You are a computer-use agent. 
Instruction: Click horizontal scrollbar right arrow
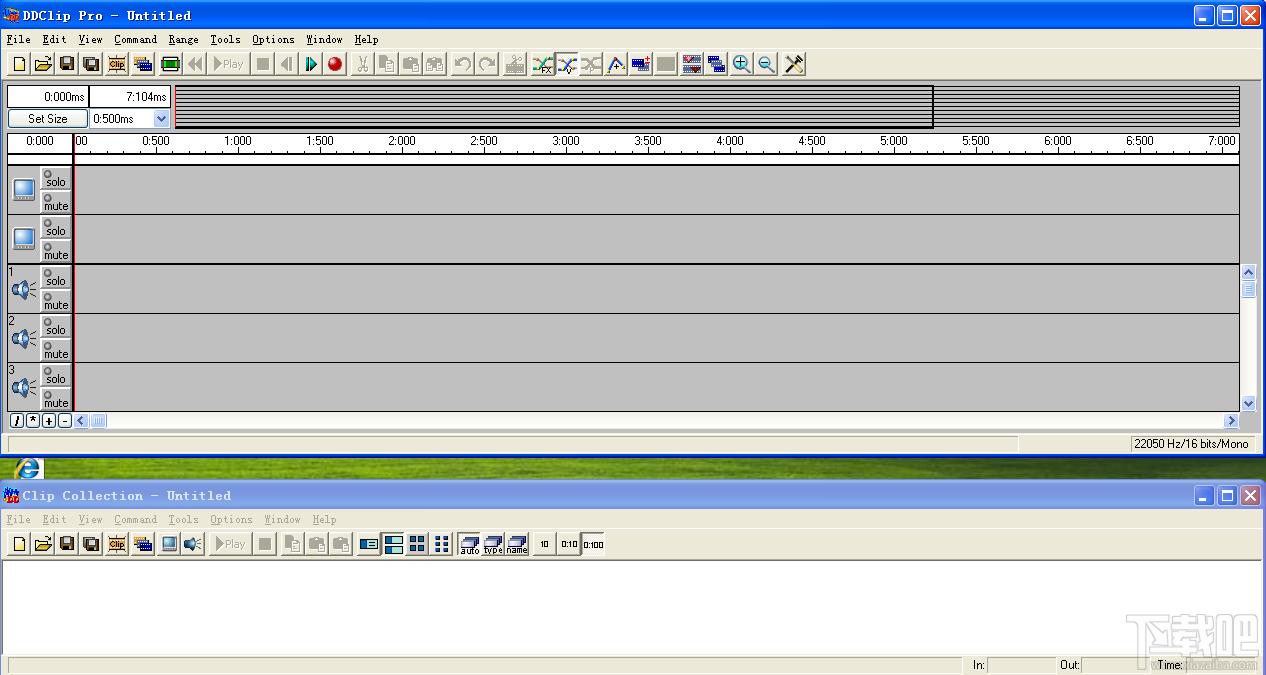1231,421
